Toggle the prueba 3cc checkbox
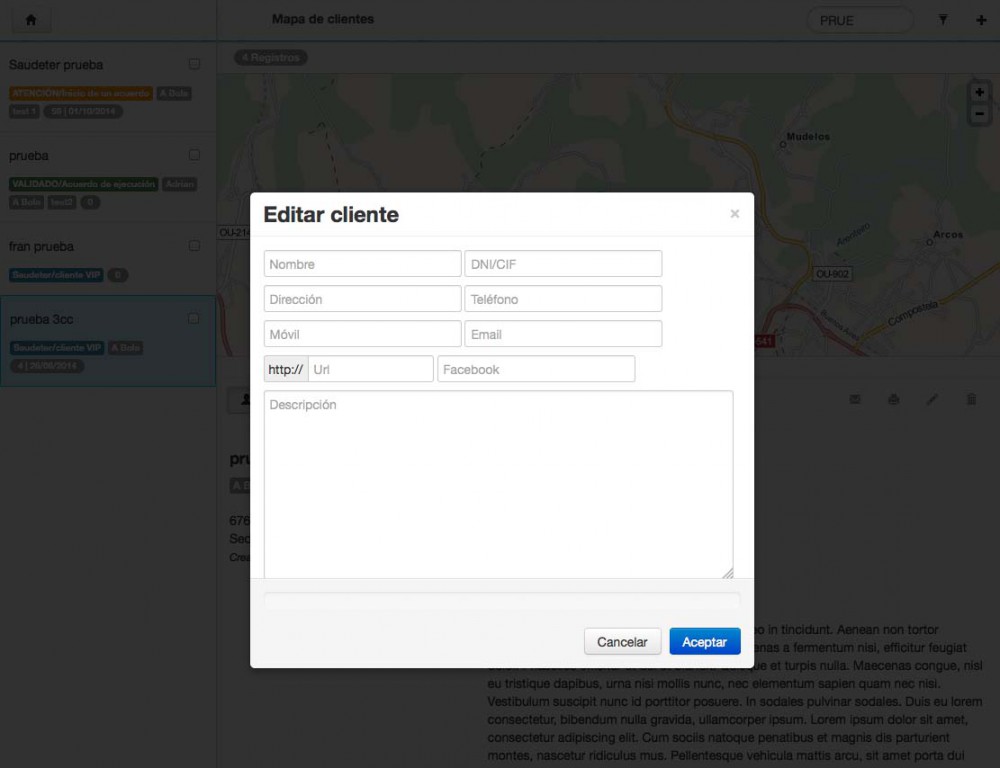Viewport: 1000px width, 768px height. tap(194, 319)
